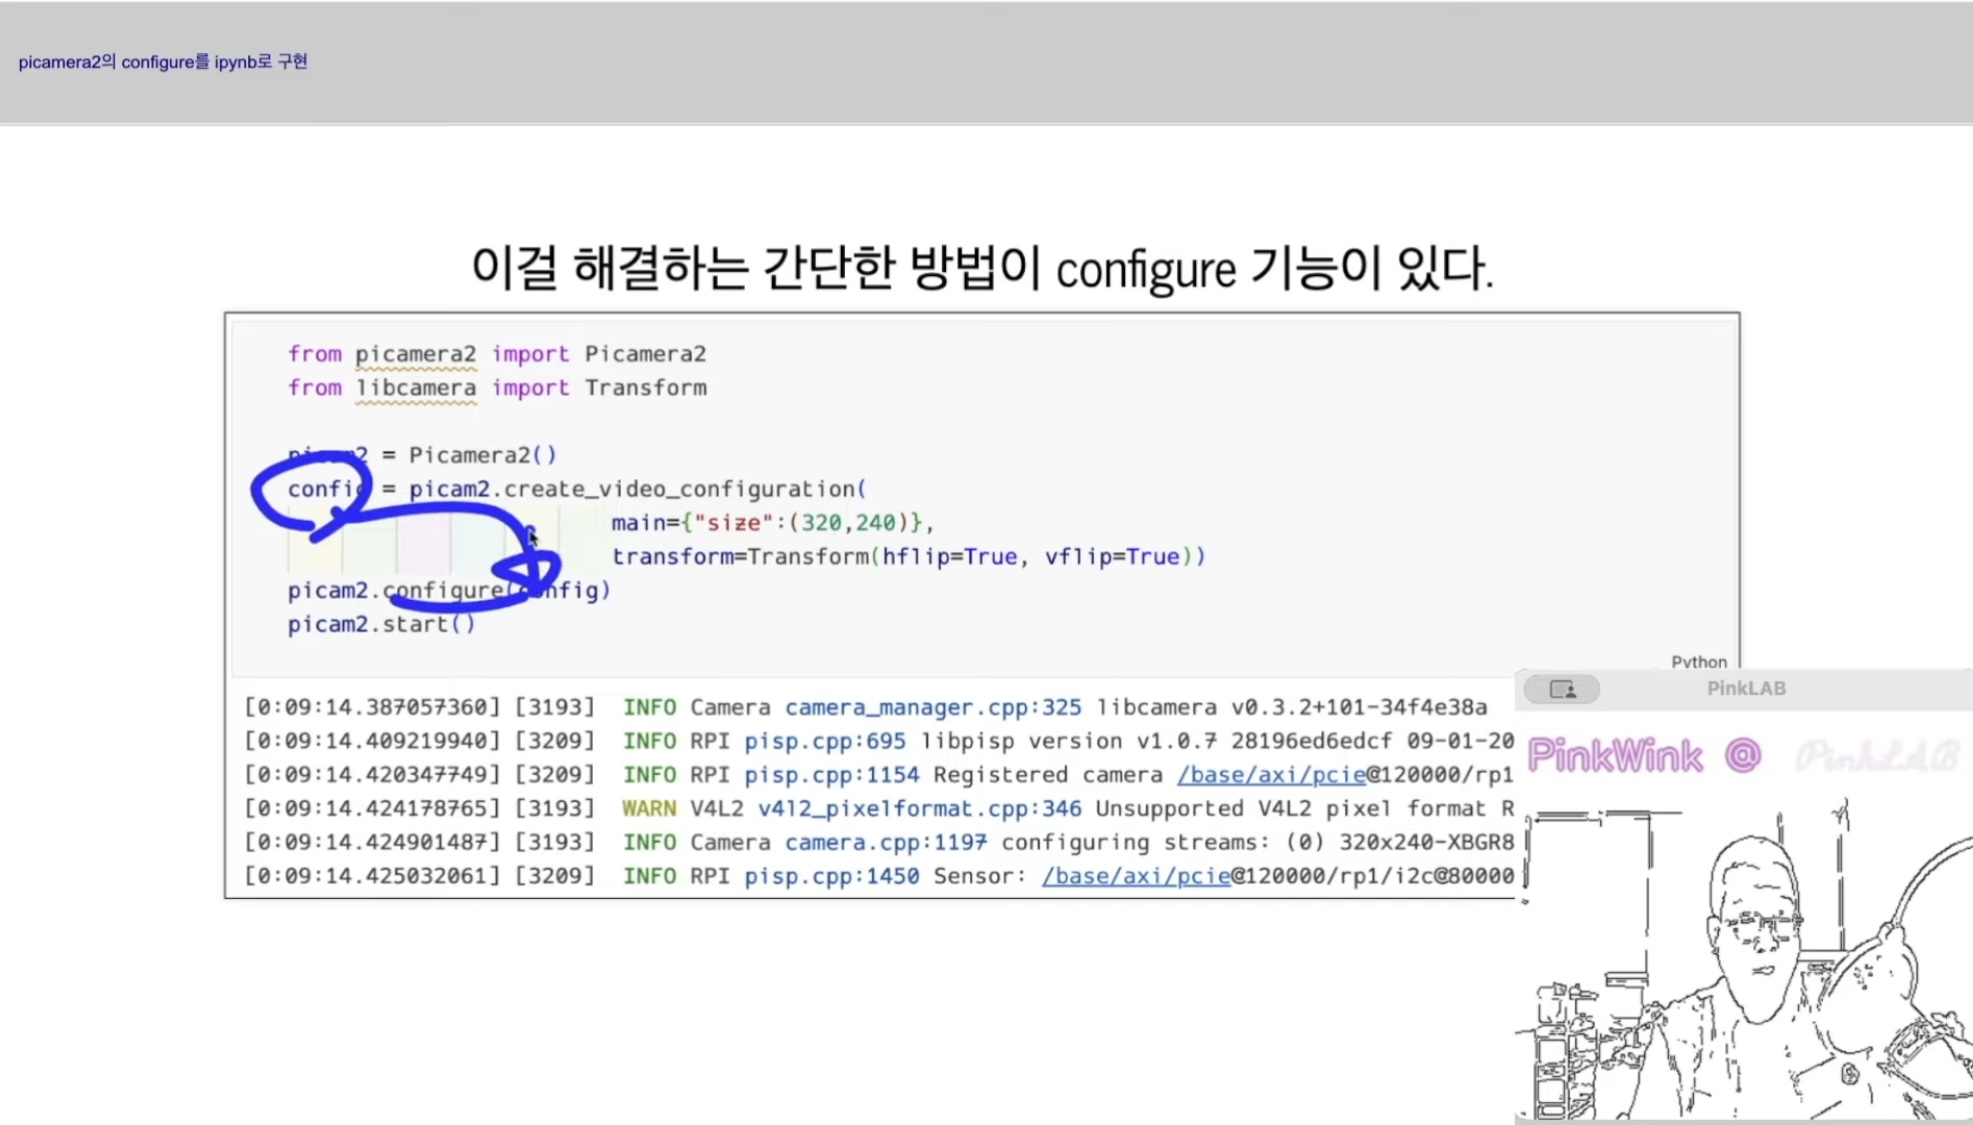This screenshot has width=1973, height=1125.
Task: Click the picamera2 configure ipynb header title
Action: pyautogui.click(x=163, y=62)
